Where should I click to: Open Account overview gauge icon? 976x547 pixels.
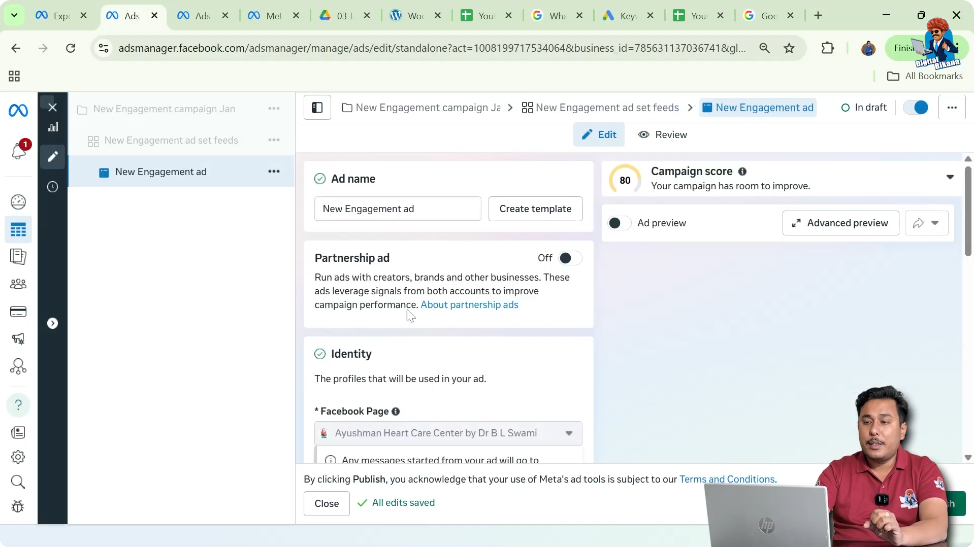pyautogui.click(x=18, y=202)
